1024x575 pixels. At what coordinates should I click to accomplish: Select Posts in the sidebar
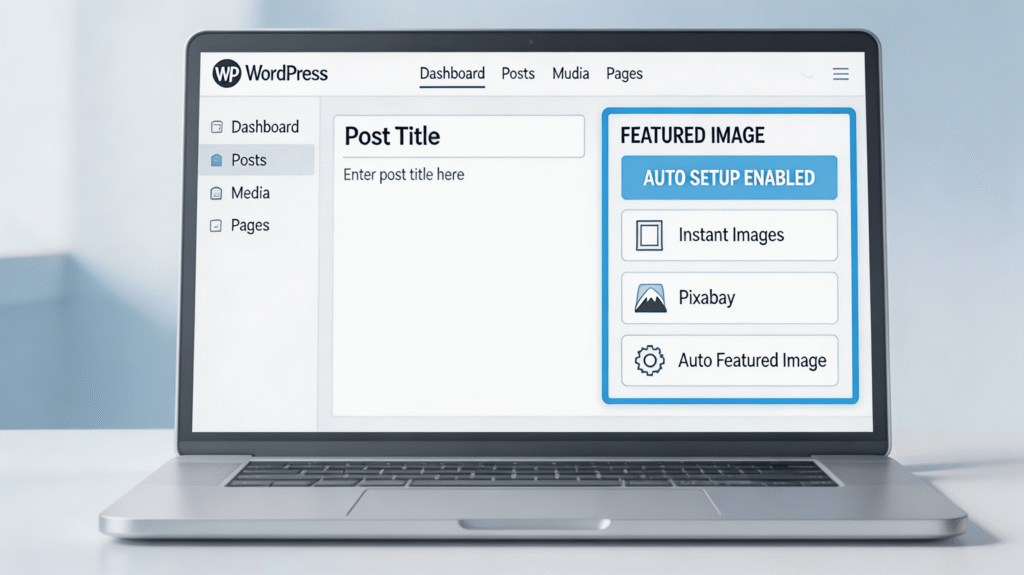[257, 160]
